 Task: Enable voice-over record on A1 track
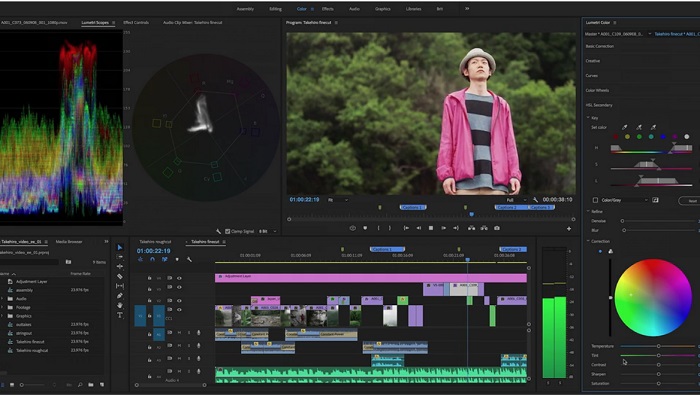click(199, 333)
